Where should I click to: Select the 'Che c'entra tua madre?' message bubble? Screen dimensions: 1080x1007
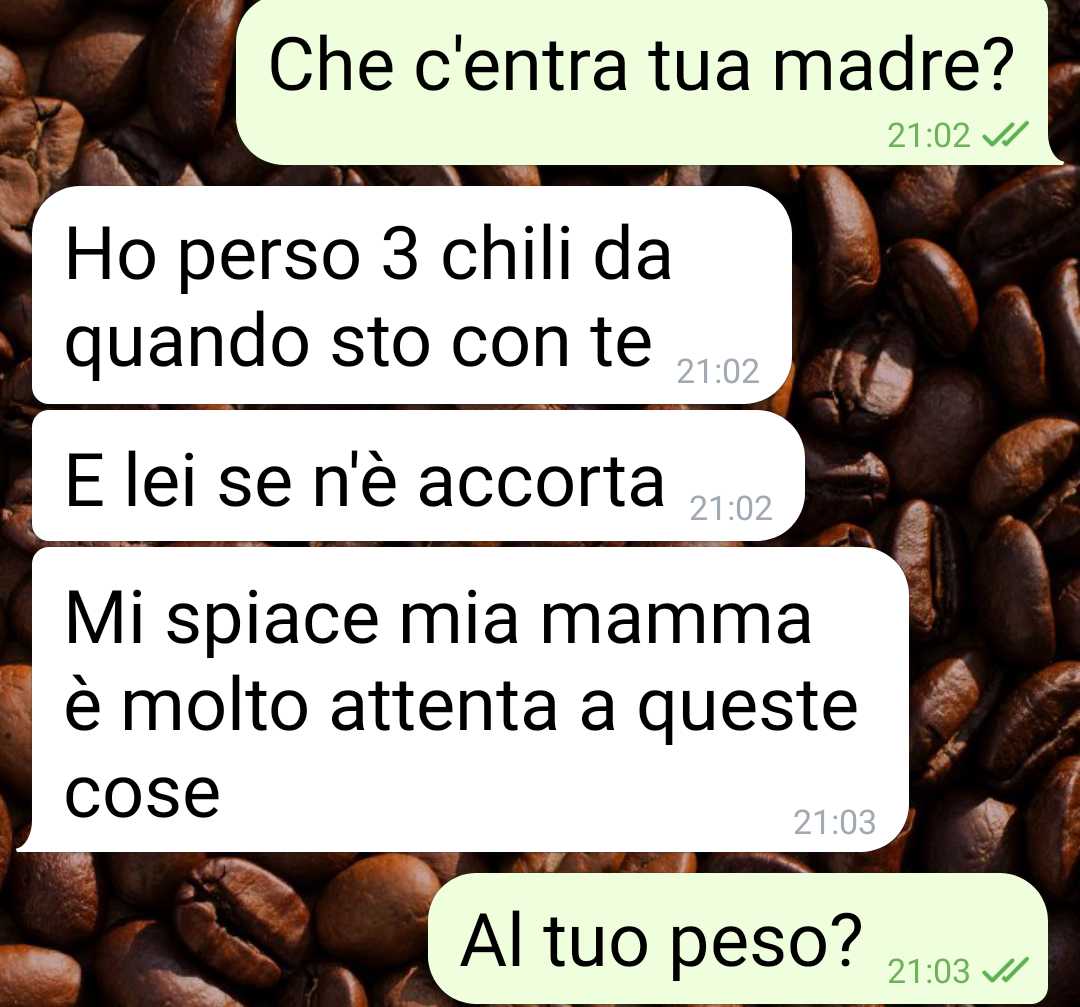coord(646,81)
